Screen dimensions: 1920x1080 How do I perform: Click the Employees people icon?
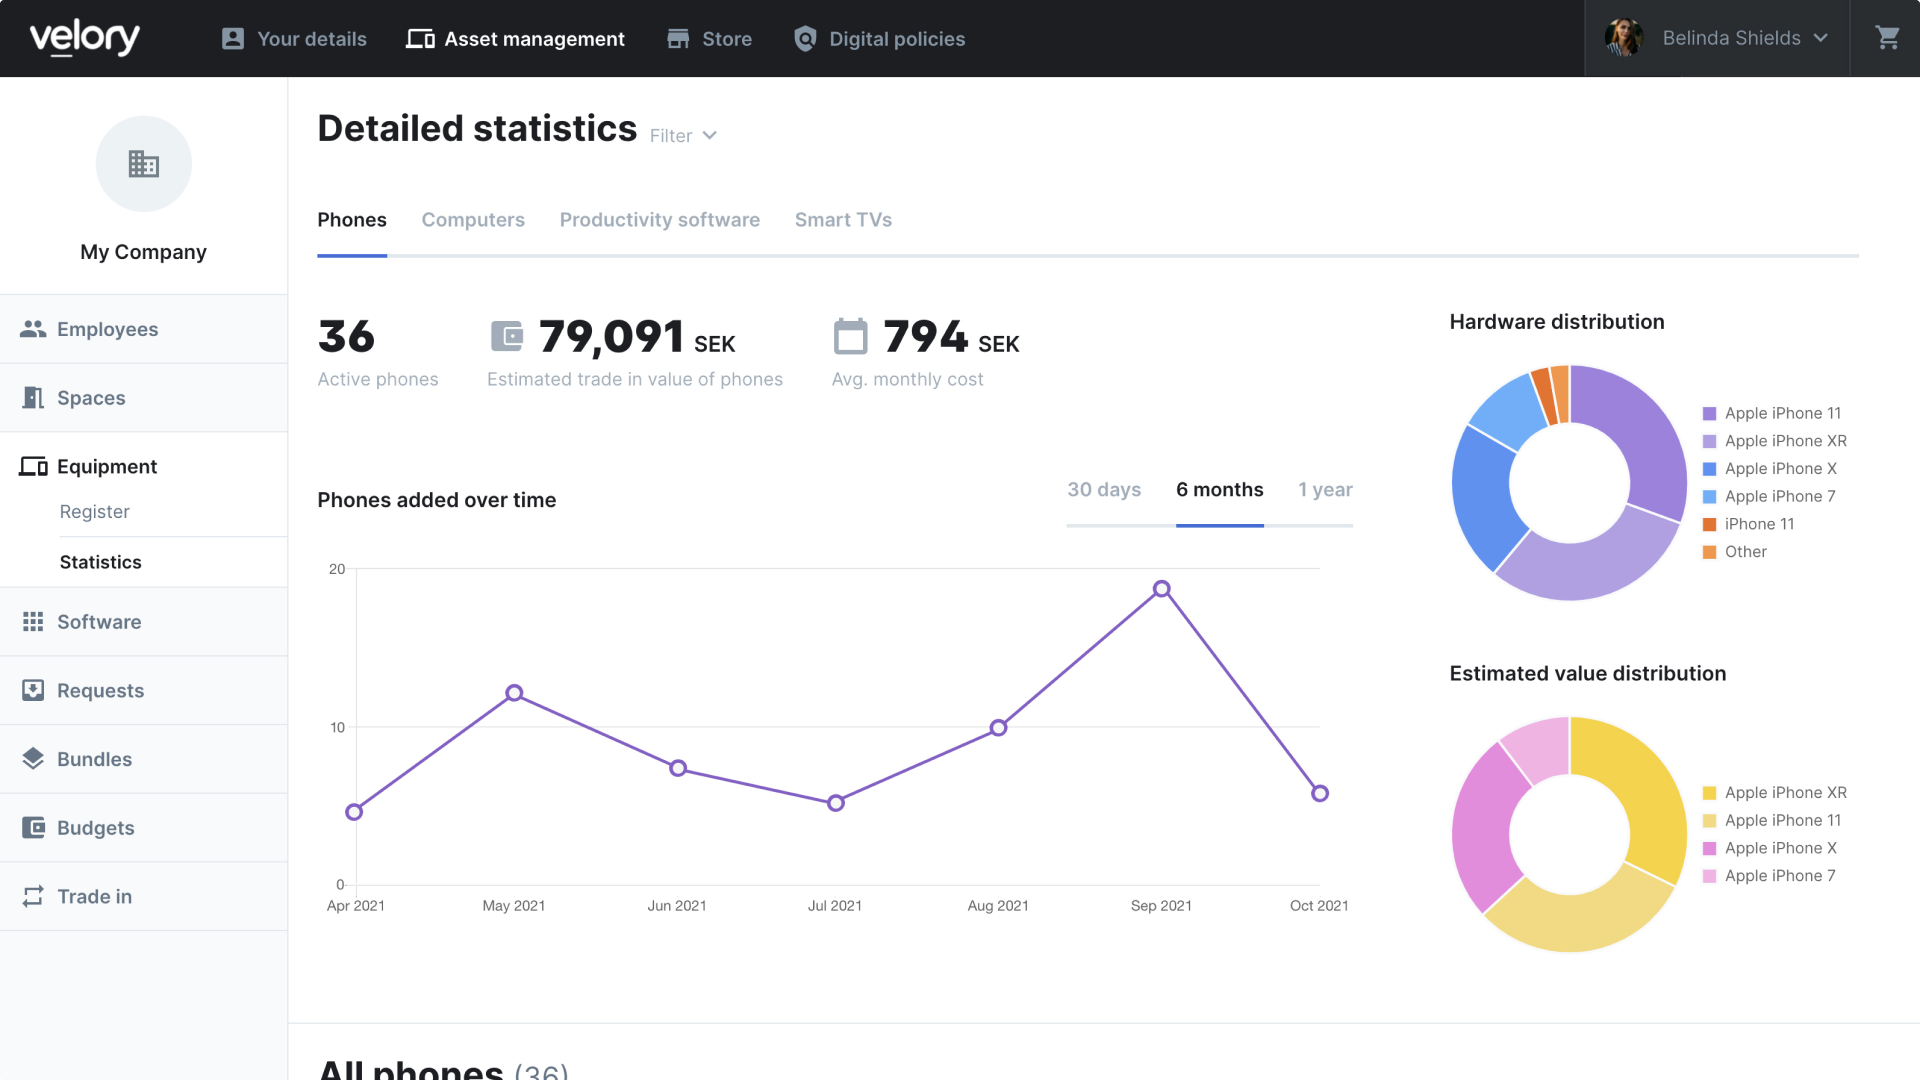coord(33,329)
